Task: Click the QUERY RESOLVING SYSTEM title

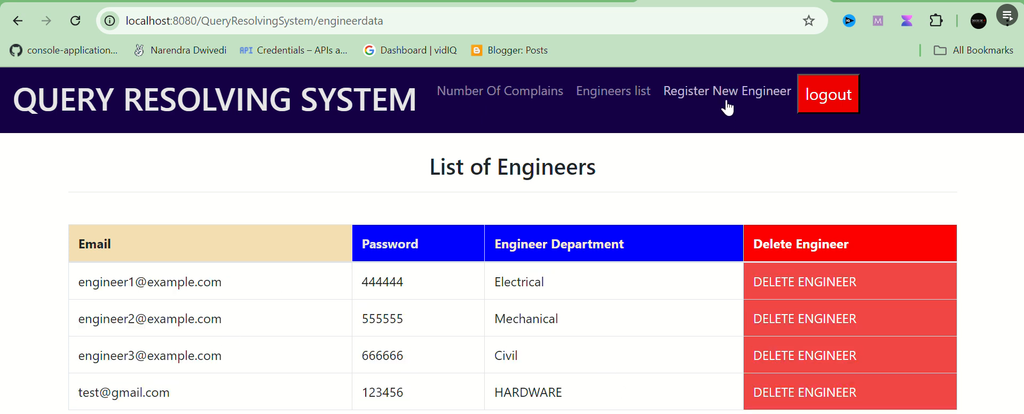Action: [214, 99]
